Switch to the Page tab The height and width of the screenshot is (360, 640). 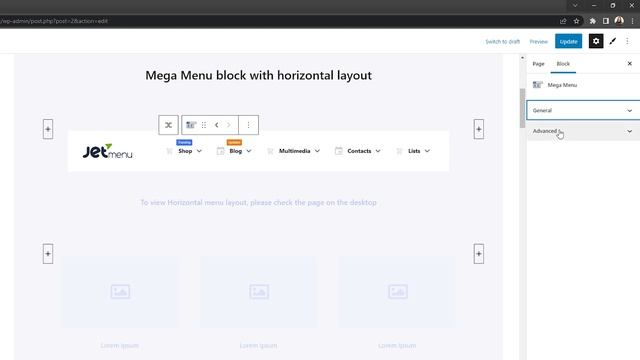[x=538, y=64]
